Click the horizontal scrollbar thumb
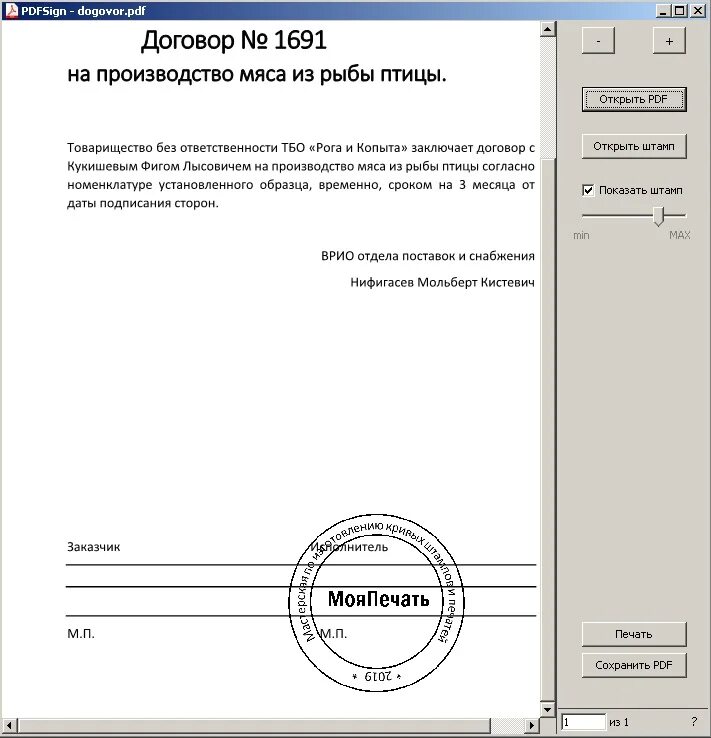 (254, 725)
